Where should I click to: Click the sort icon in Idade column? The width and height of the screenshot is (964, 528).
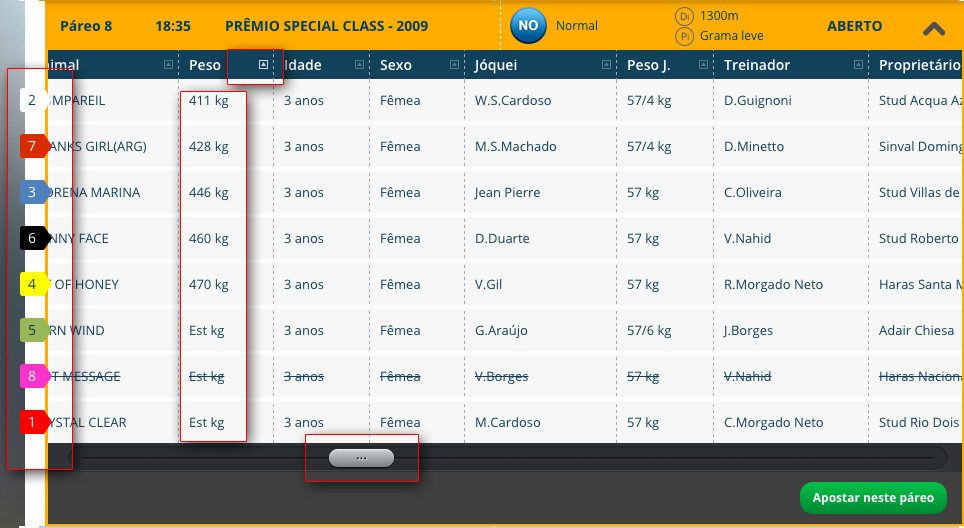coord(360,65)
